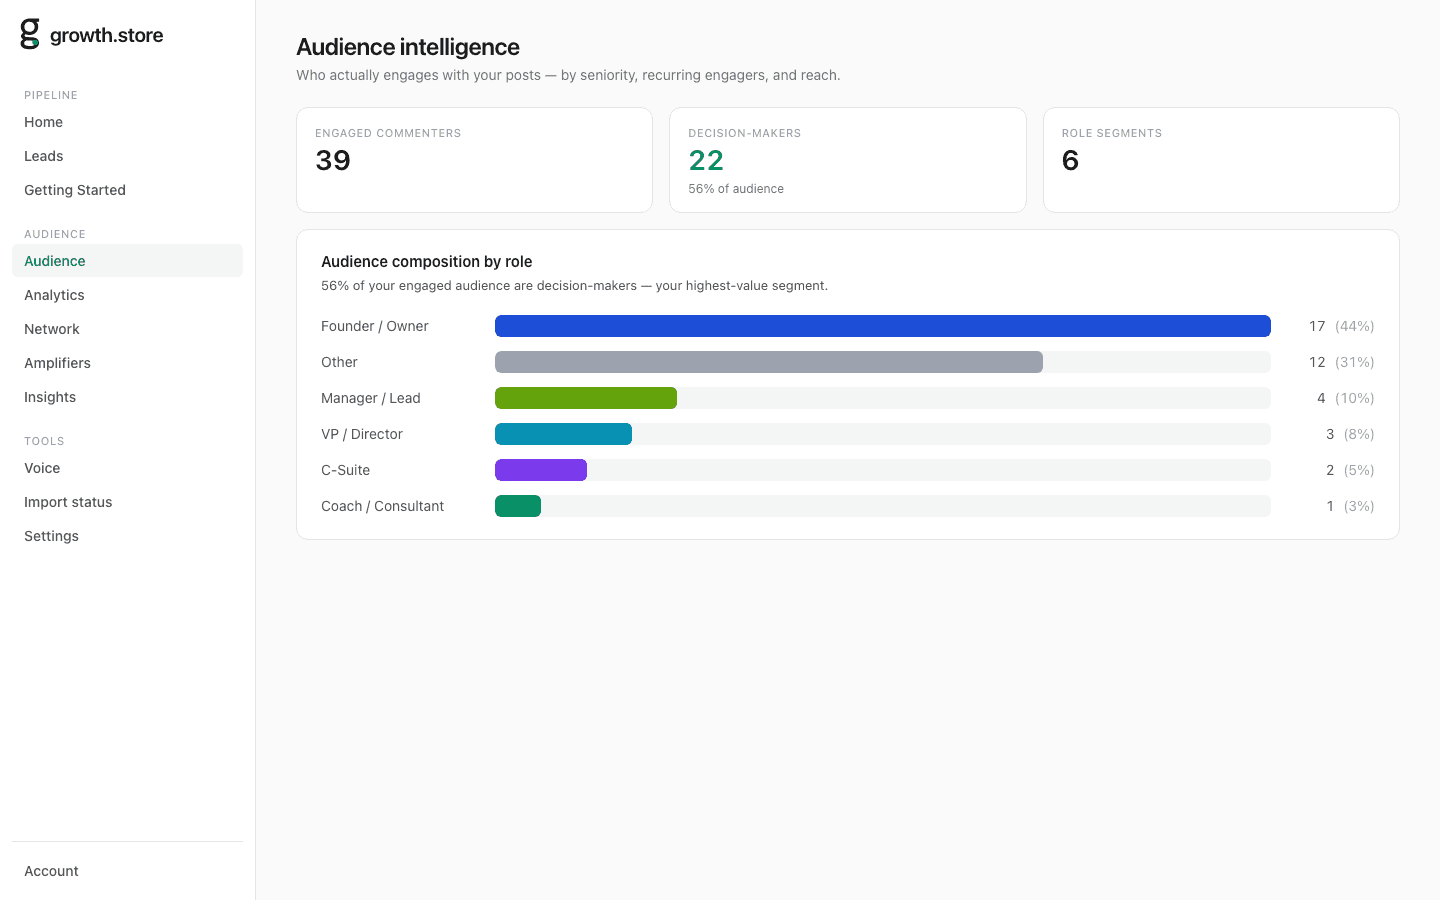Click the purple C-Suite bar
1440x900 pixels.
[x=541, y=470]
